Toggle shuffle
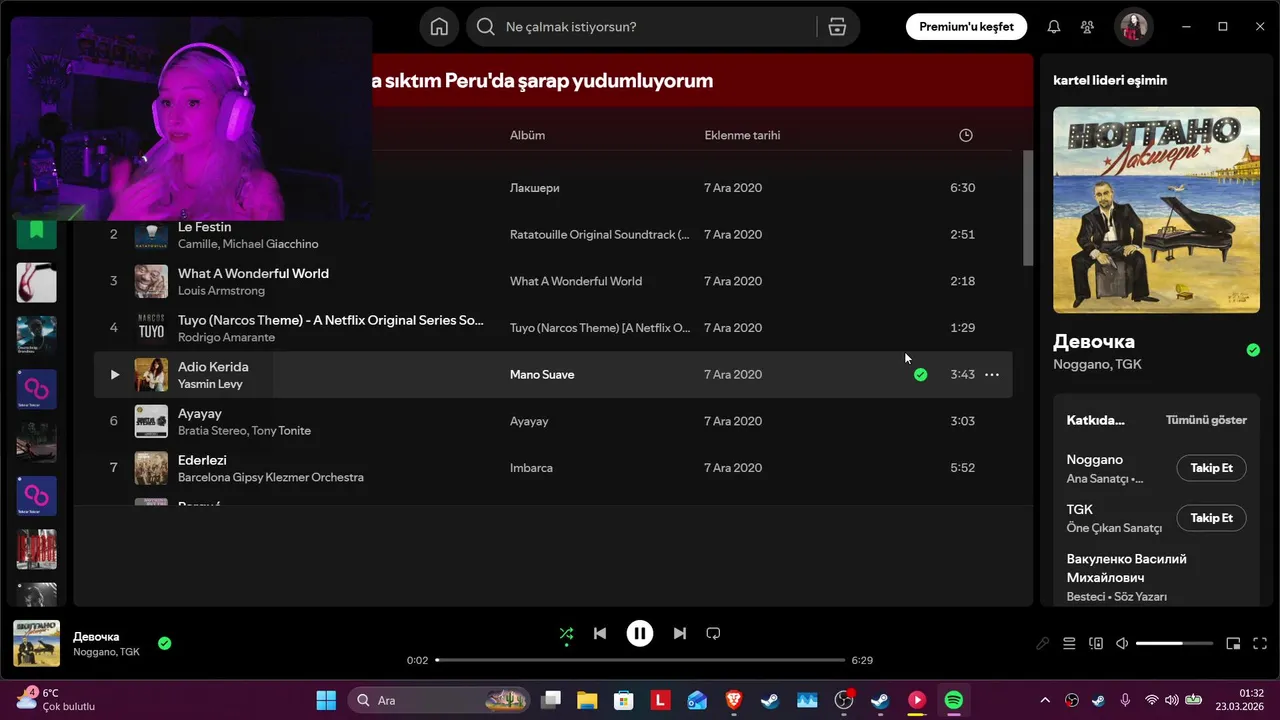This screenshot has height=720, width=1280. click(x=566, y=633)
